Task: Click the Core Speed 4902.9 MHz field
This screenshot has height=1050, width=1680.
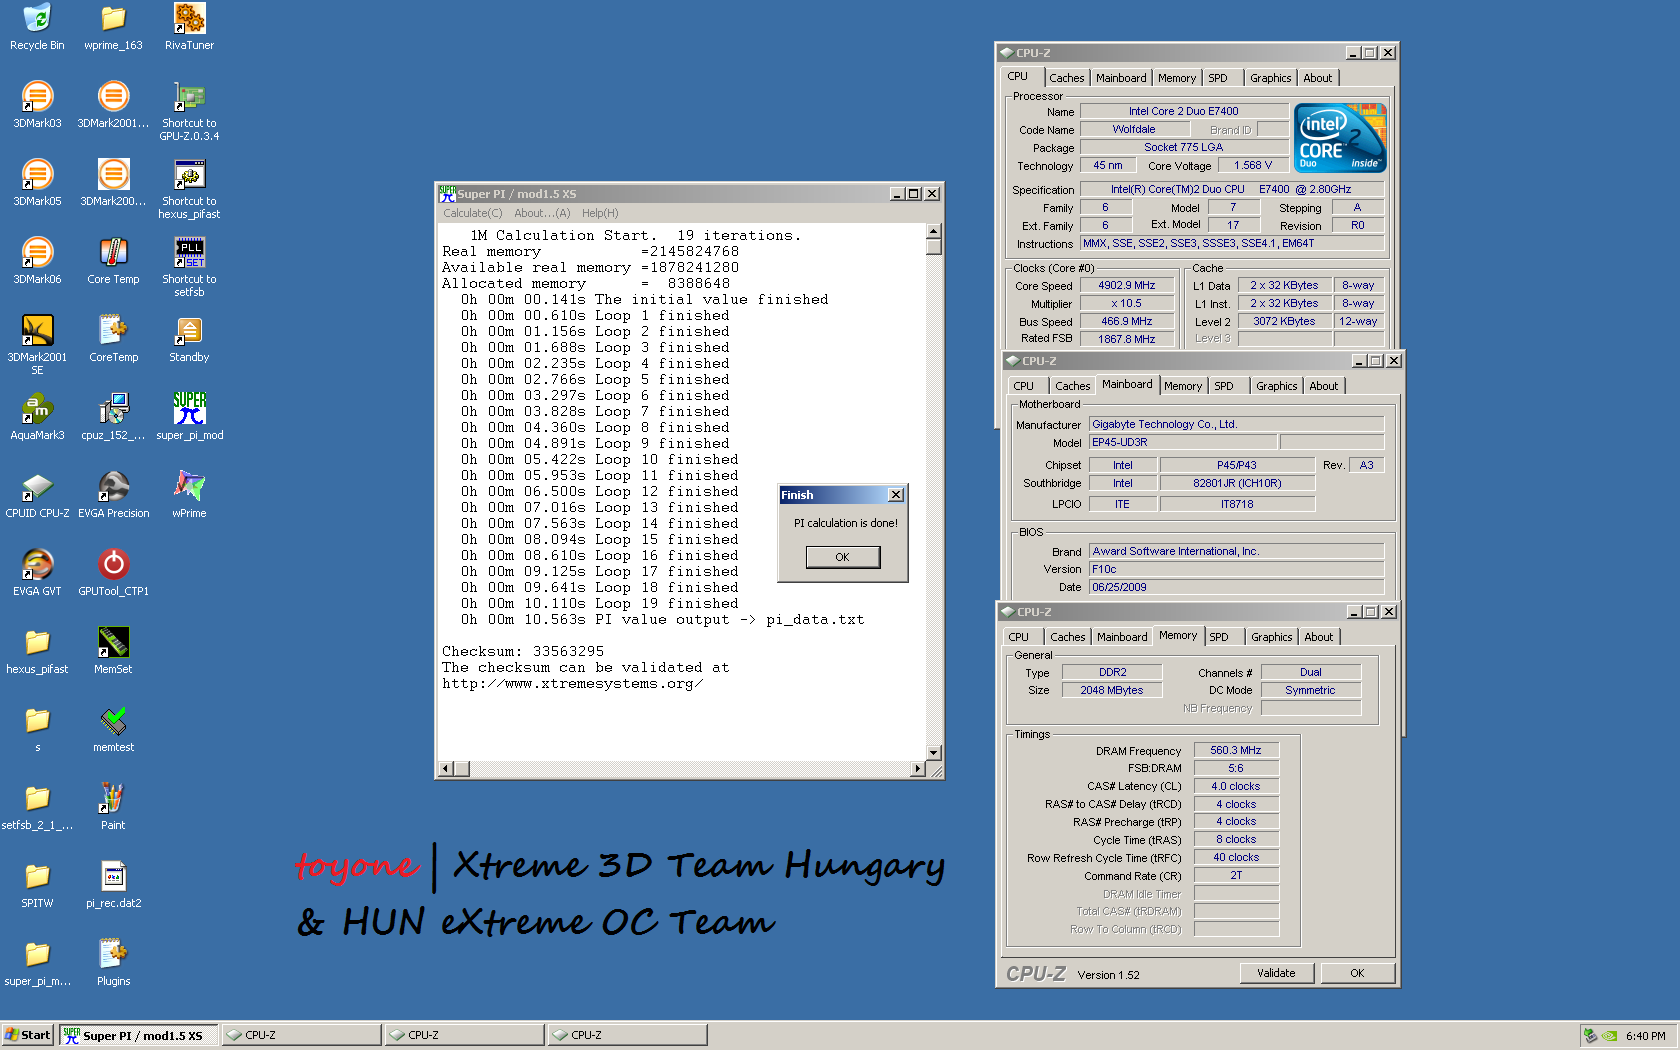Action: (1127, 286)
